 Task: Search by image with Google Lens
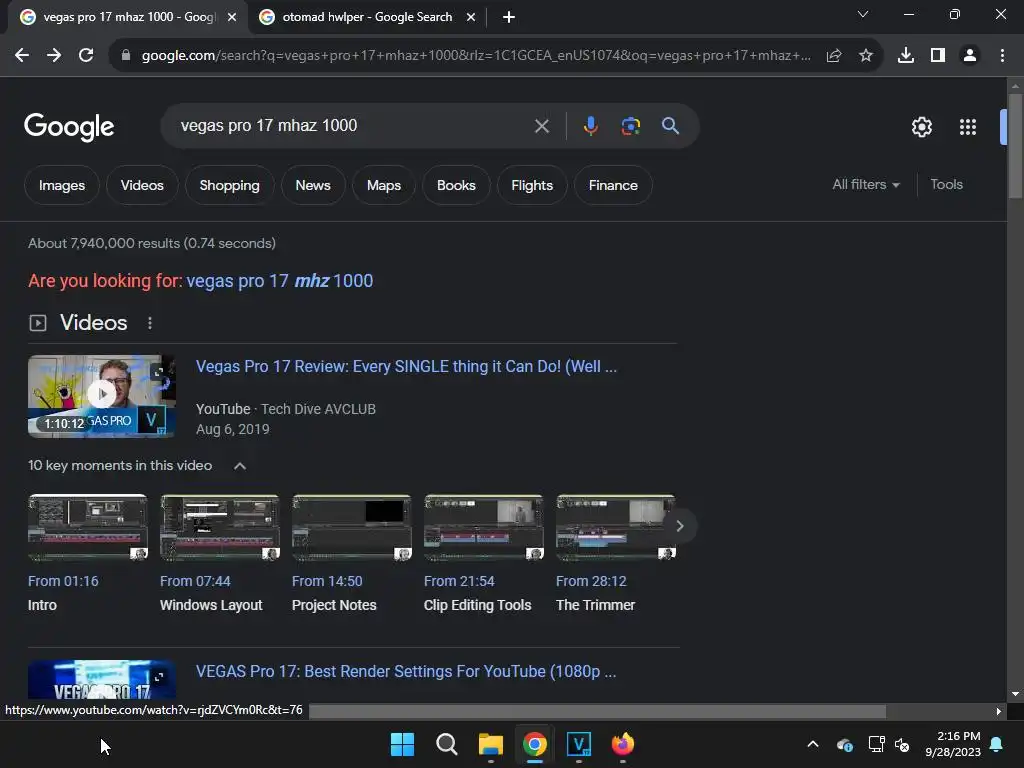tap(630, 126)
